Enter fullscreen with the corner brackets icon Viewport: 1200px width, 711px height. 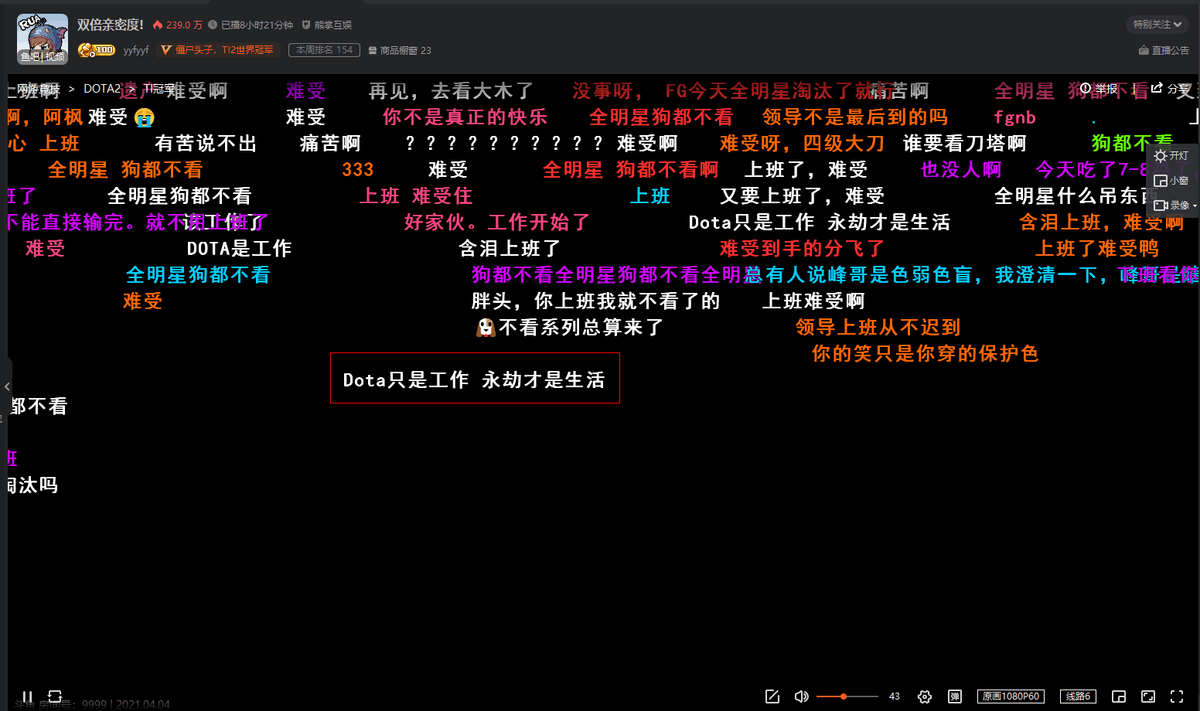[x=1178, y=696]
